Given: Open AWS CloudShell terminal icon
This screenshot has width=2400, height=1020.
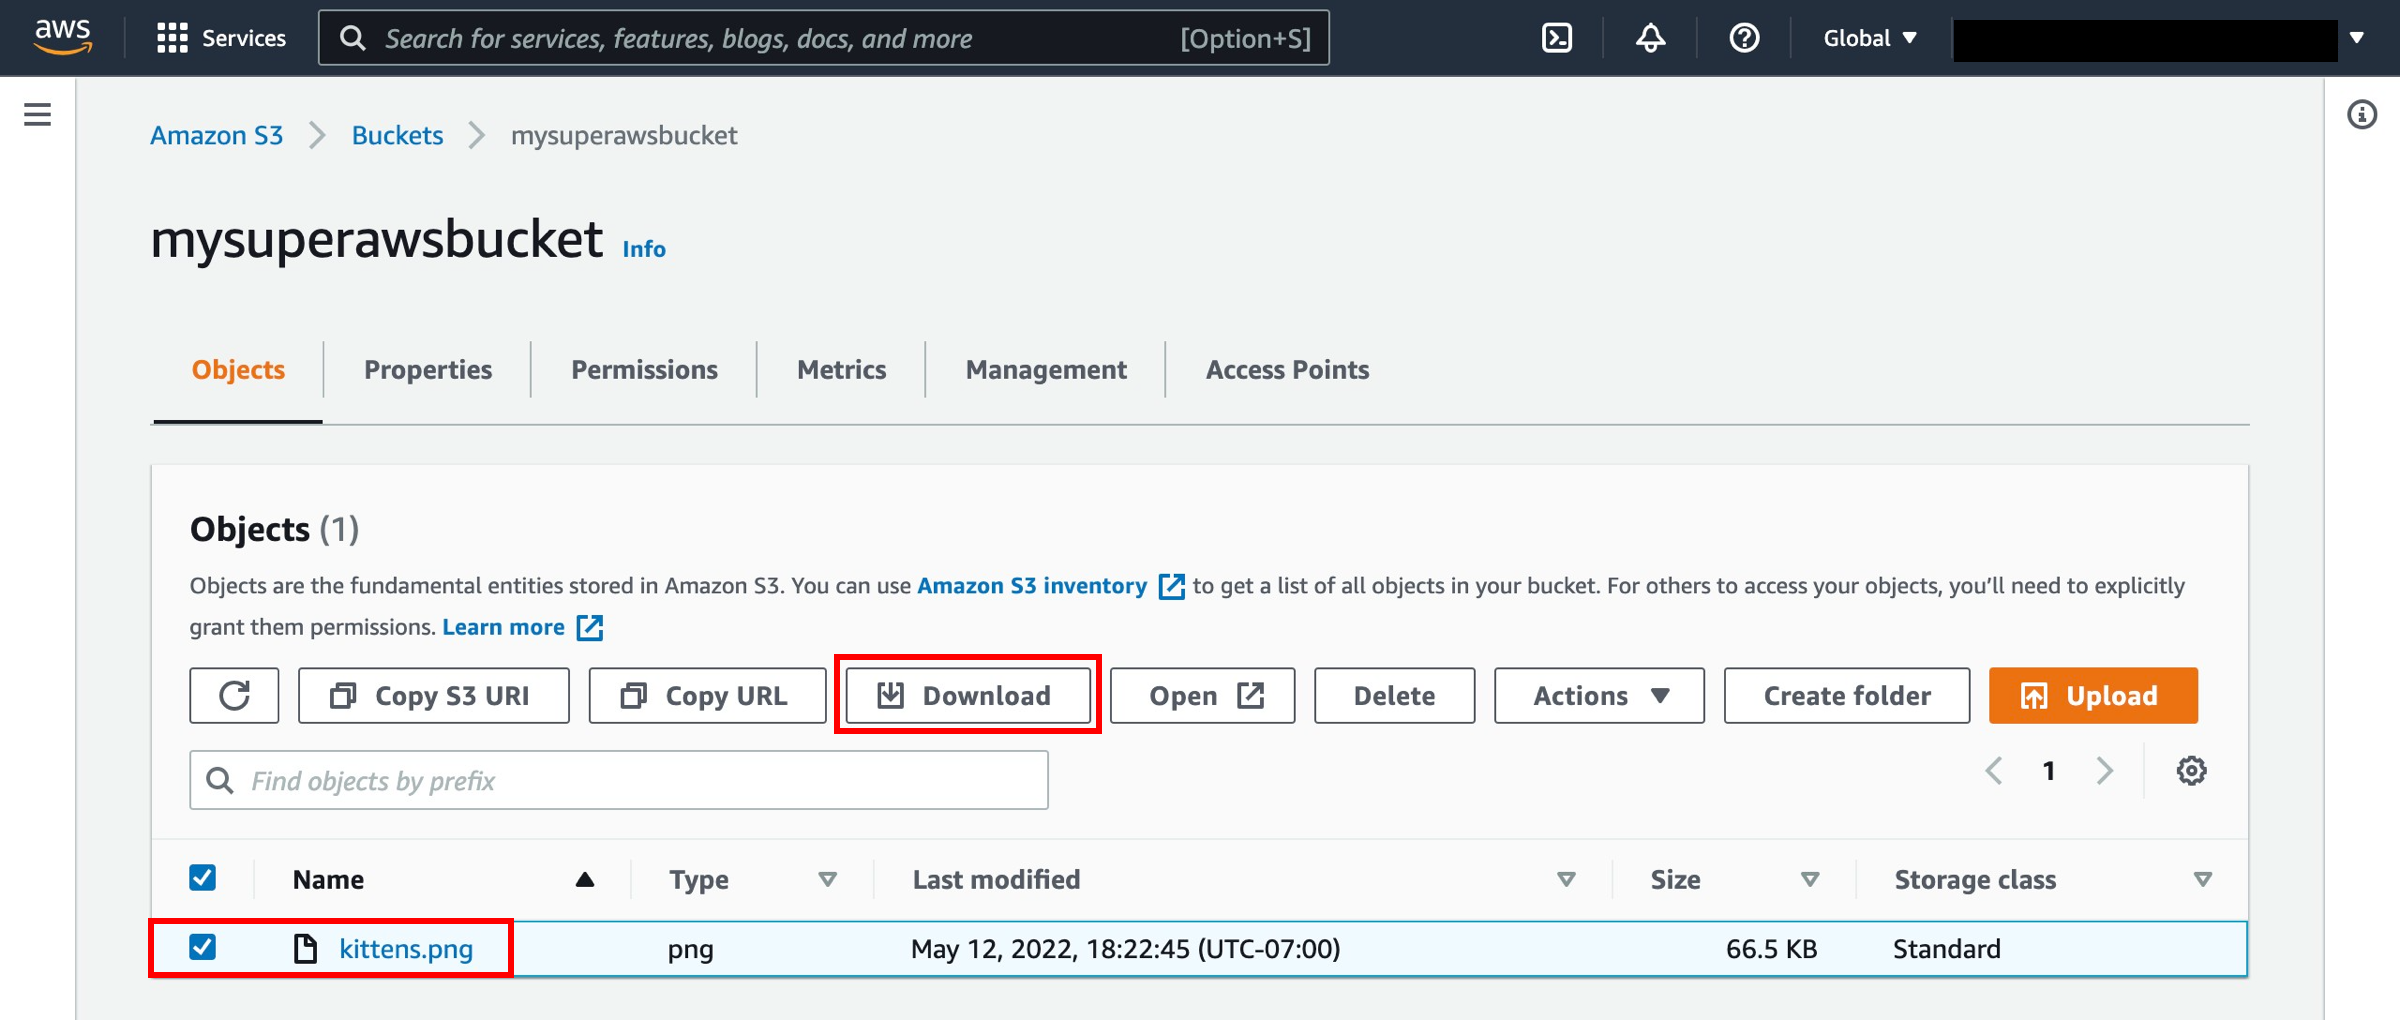Looking at the screenshot, I should pos(1557,38).
